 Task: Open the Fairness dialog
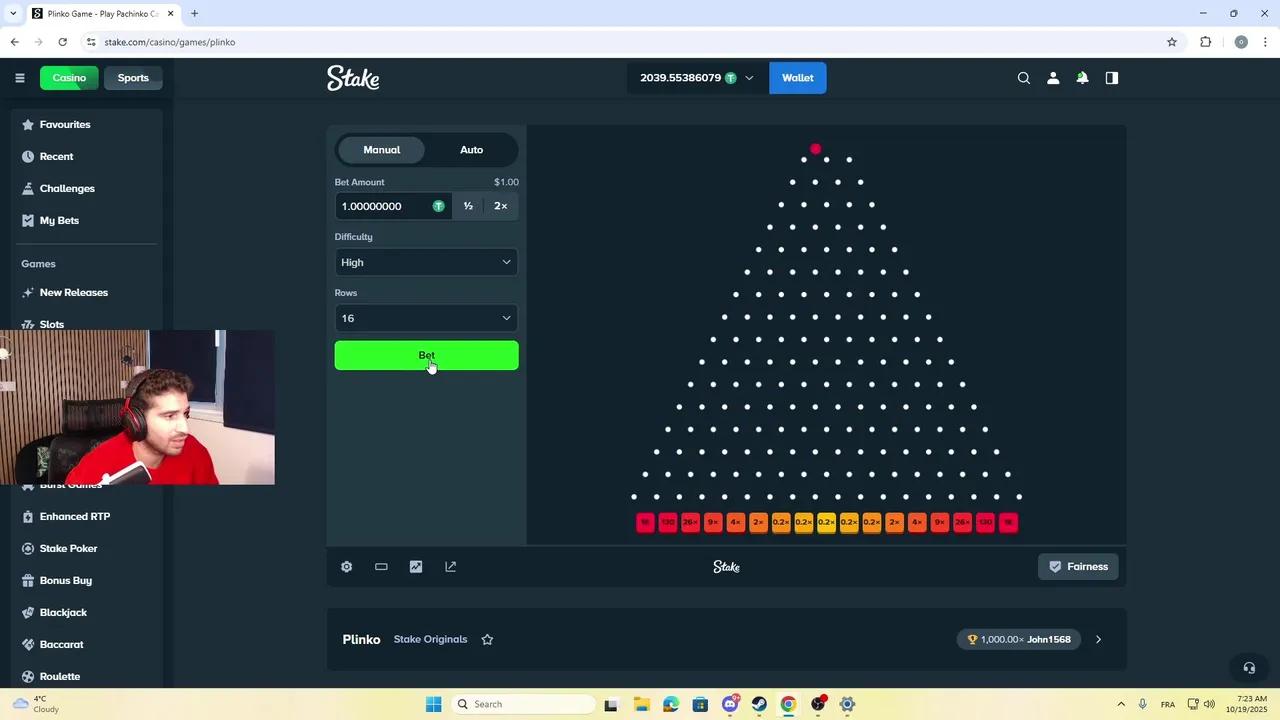1078,567
